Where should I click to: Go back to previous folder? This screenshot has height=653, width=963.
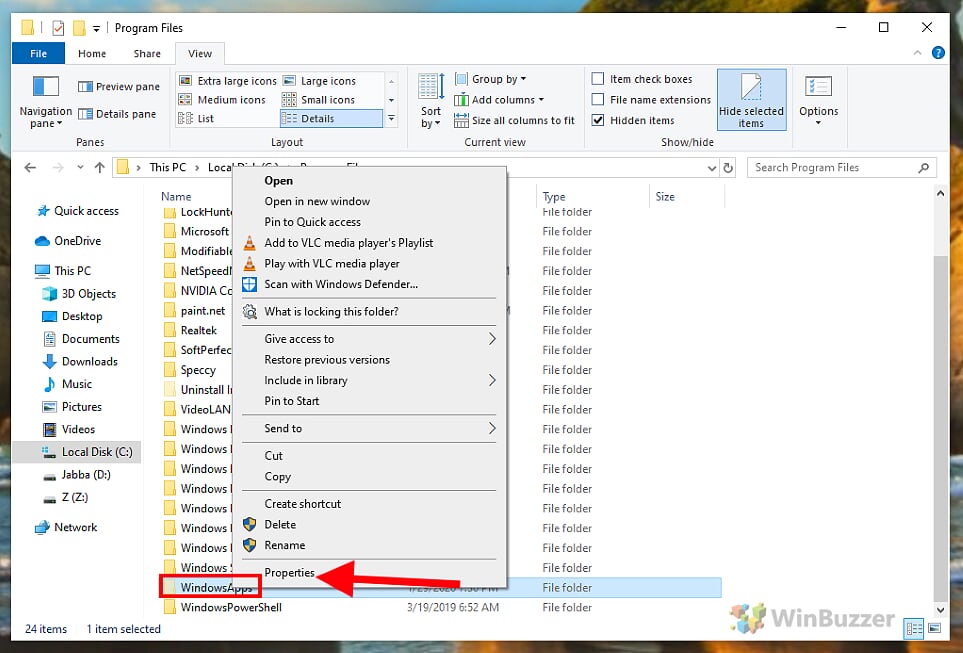click(x=29, y=168)
